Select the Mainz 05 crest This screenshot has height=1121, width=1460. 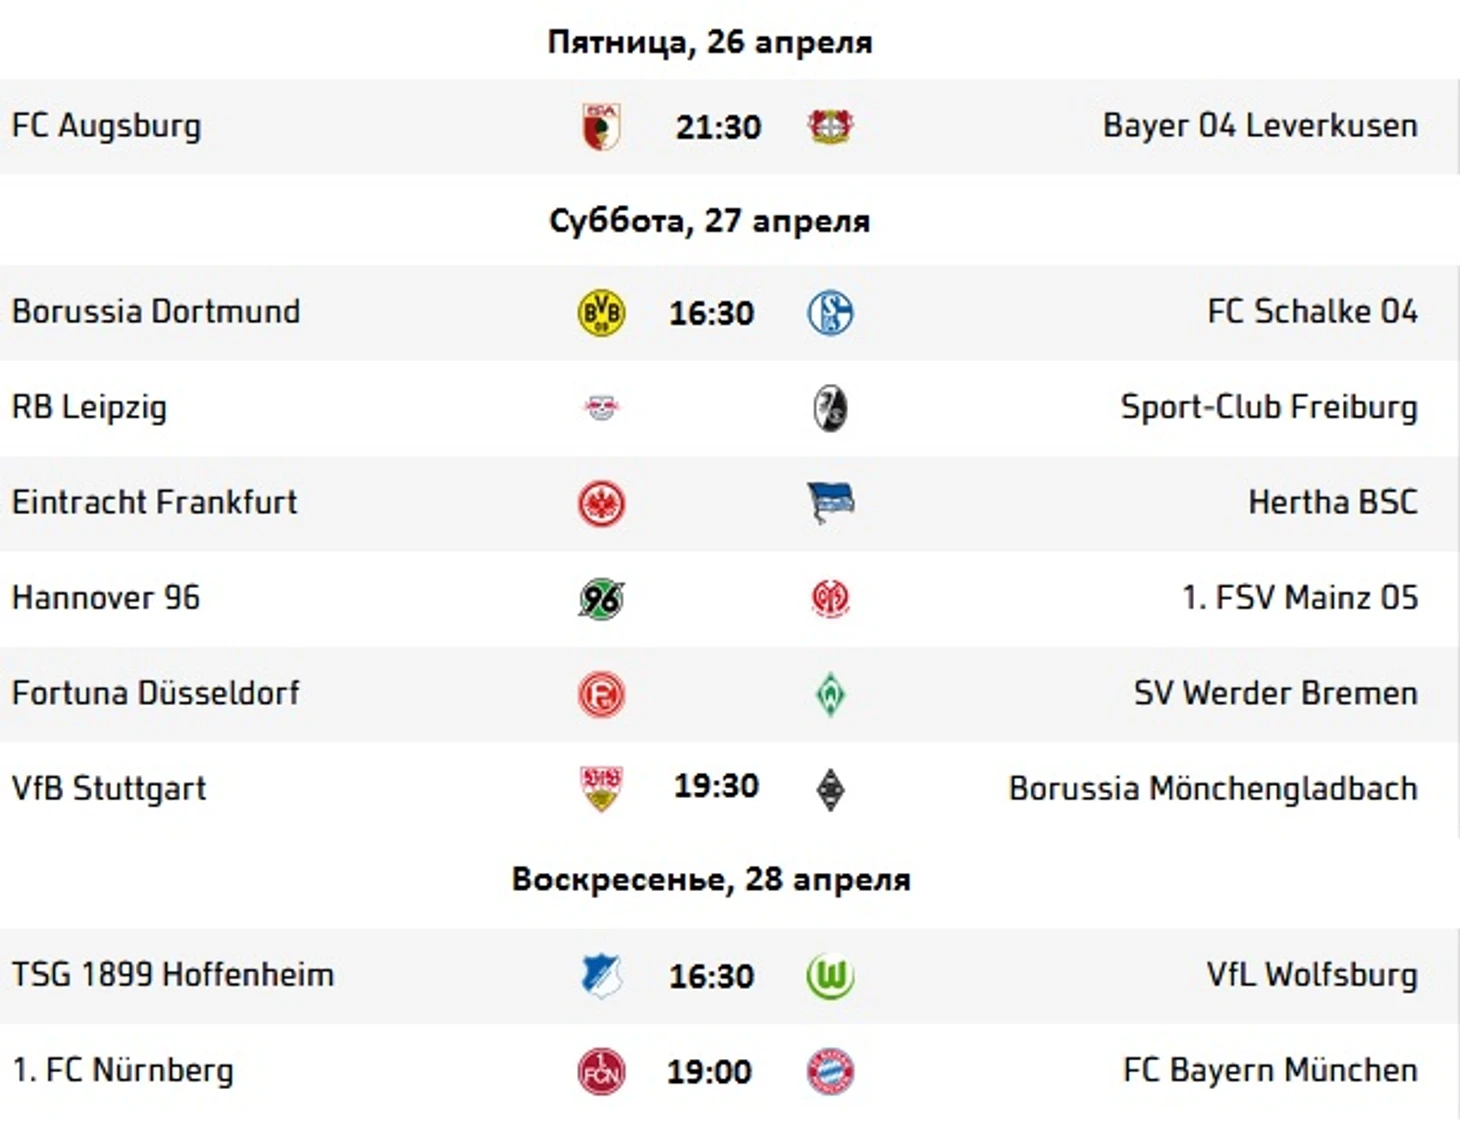pos(830,598)
